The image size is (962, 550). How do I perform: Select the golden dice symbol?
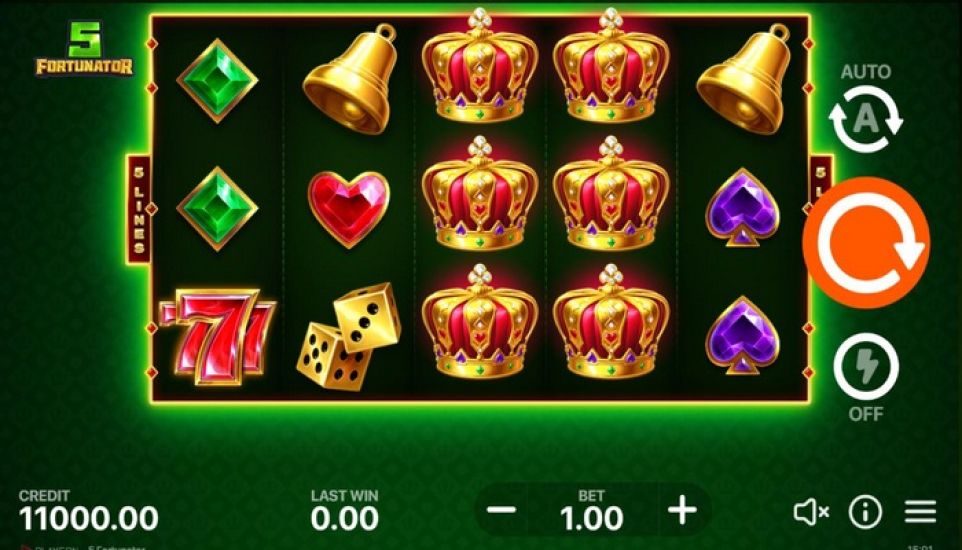[x=348, y=336]
